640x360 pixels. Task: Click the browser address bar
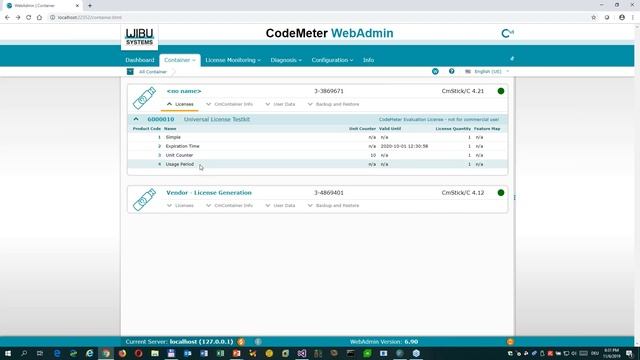point(318,18)
